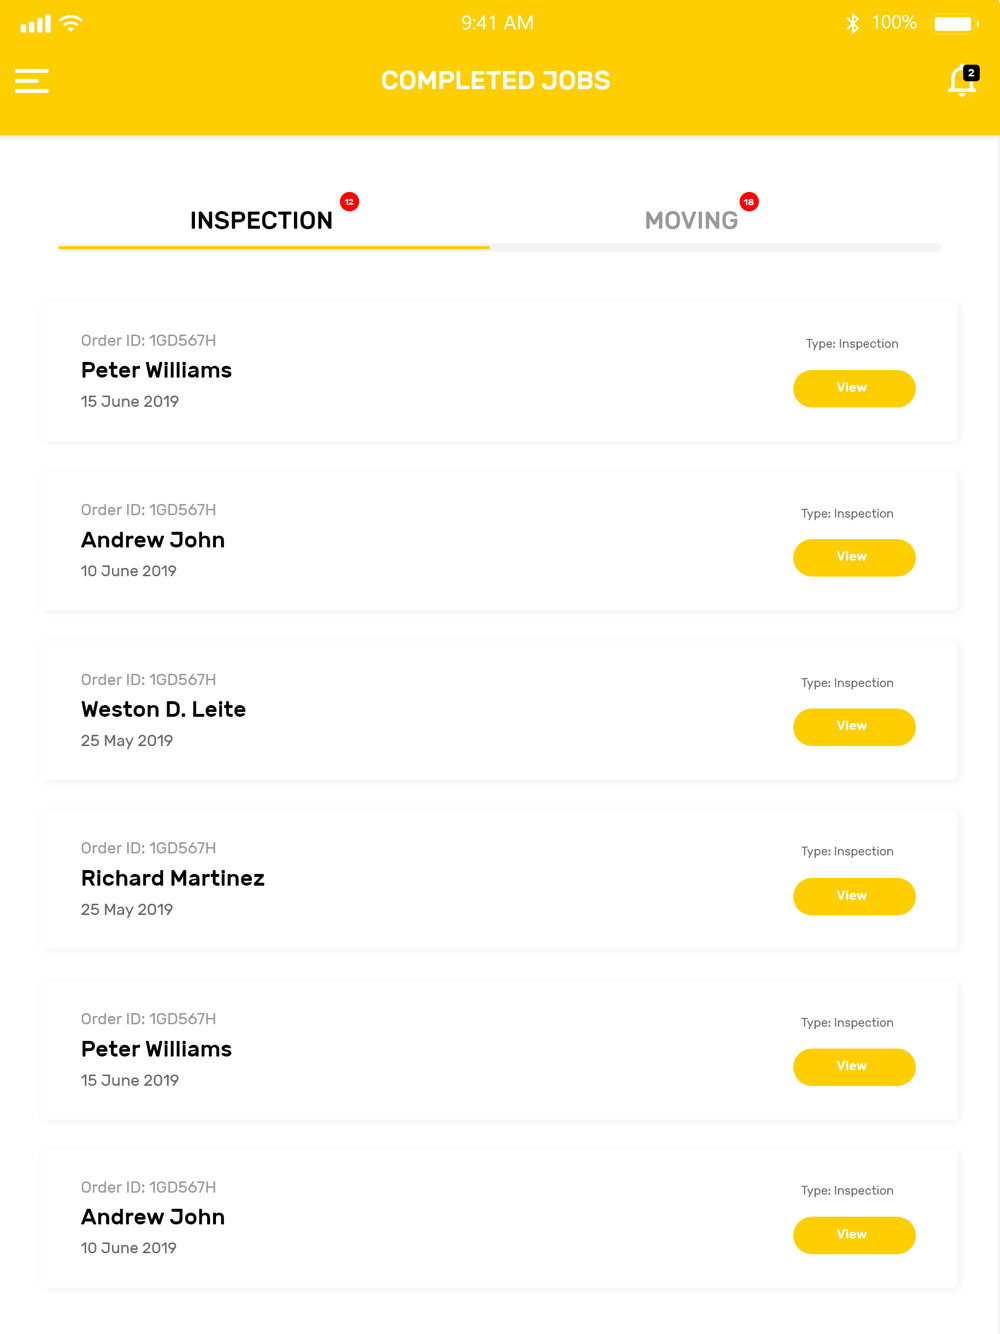View the last Andrew John job
Image resolution: width=1000 pixels, height=1334 pixels.
point(854,1235)
